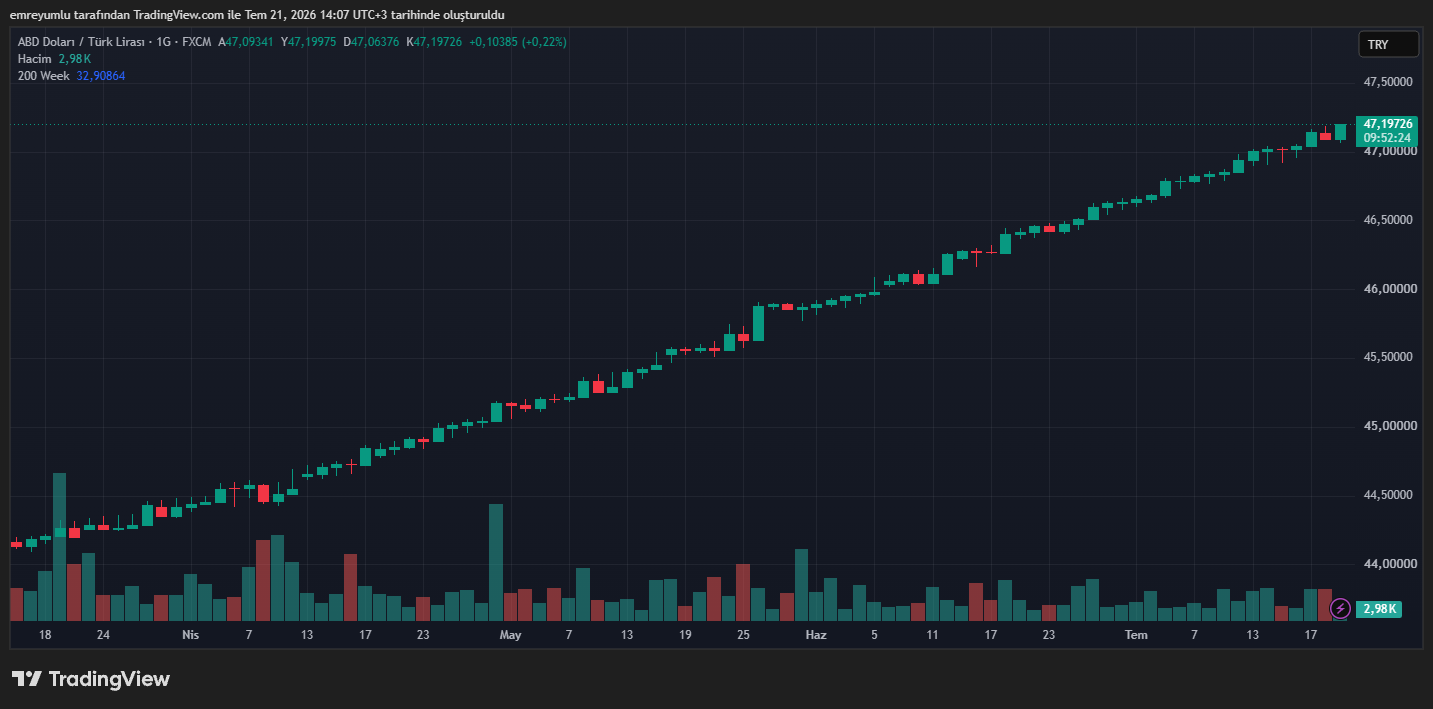Click the 45,00000 price axis label
This screenshot has height=709, width=1433.
click(1390, 426)
